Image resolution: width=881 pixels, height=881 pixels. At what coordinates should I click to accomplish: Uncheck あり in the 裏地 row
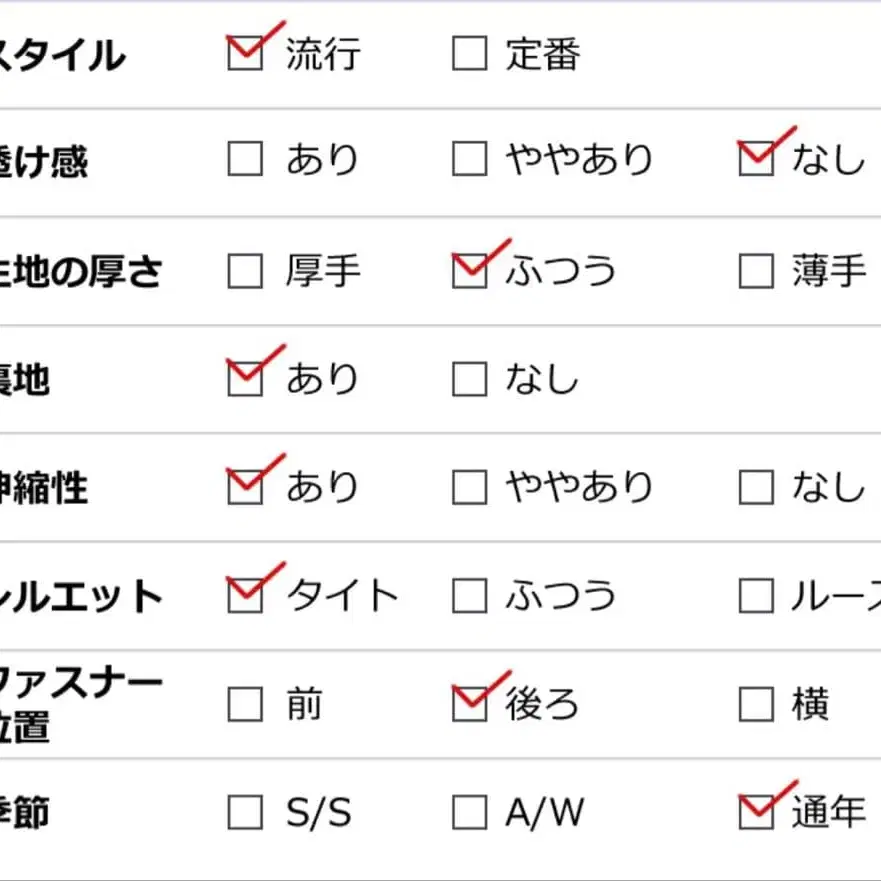click(245, 379)
